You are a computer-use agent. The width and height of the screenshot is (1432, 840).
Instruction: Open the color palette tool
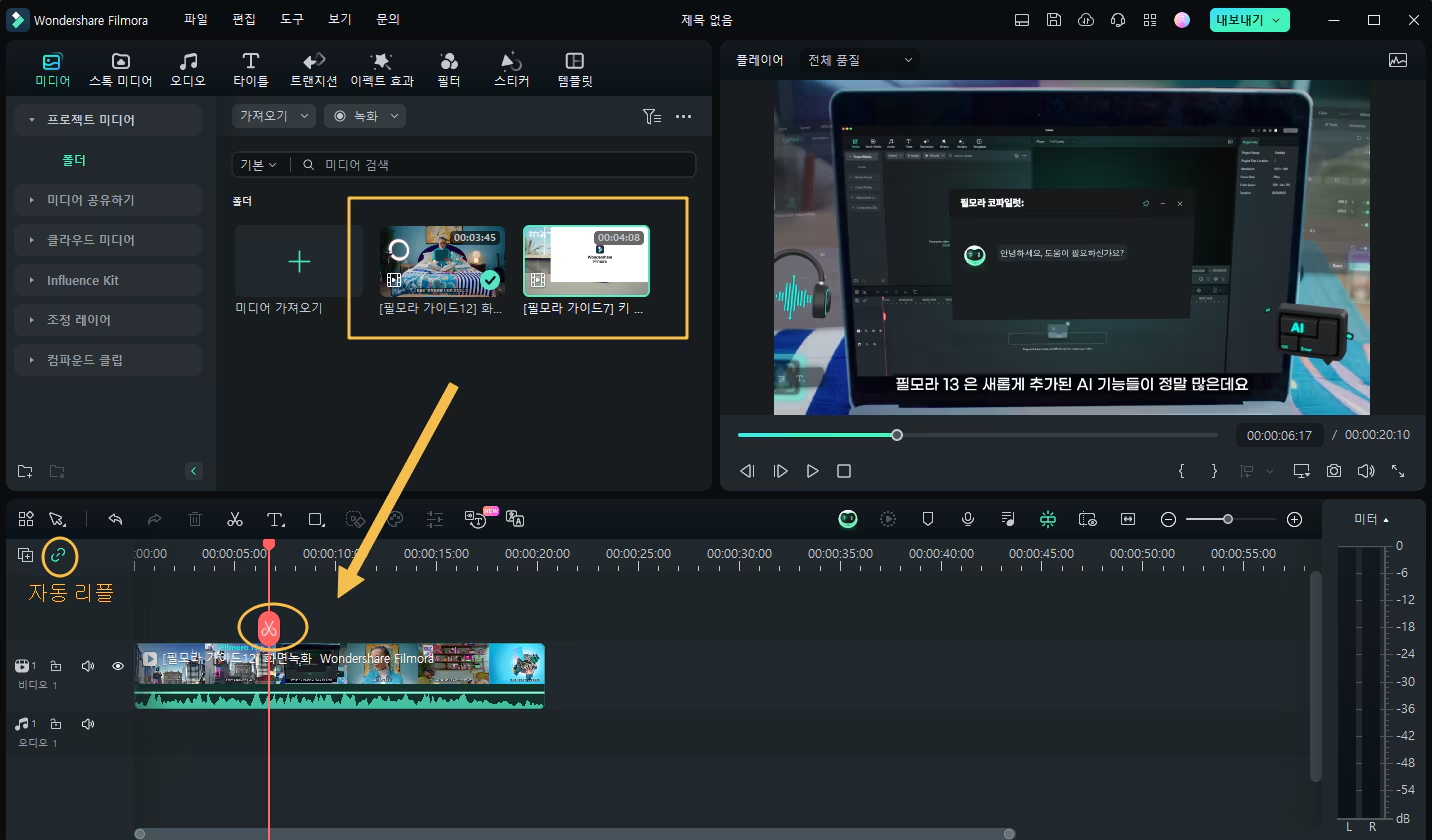click(395, 519)
